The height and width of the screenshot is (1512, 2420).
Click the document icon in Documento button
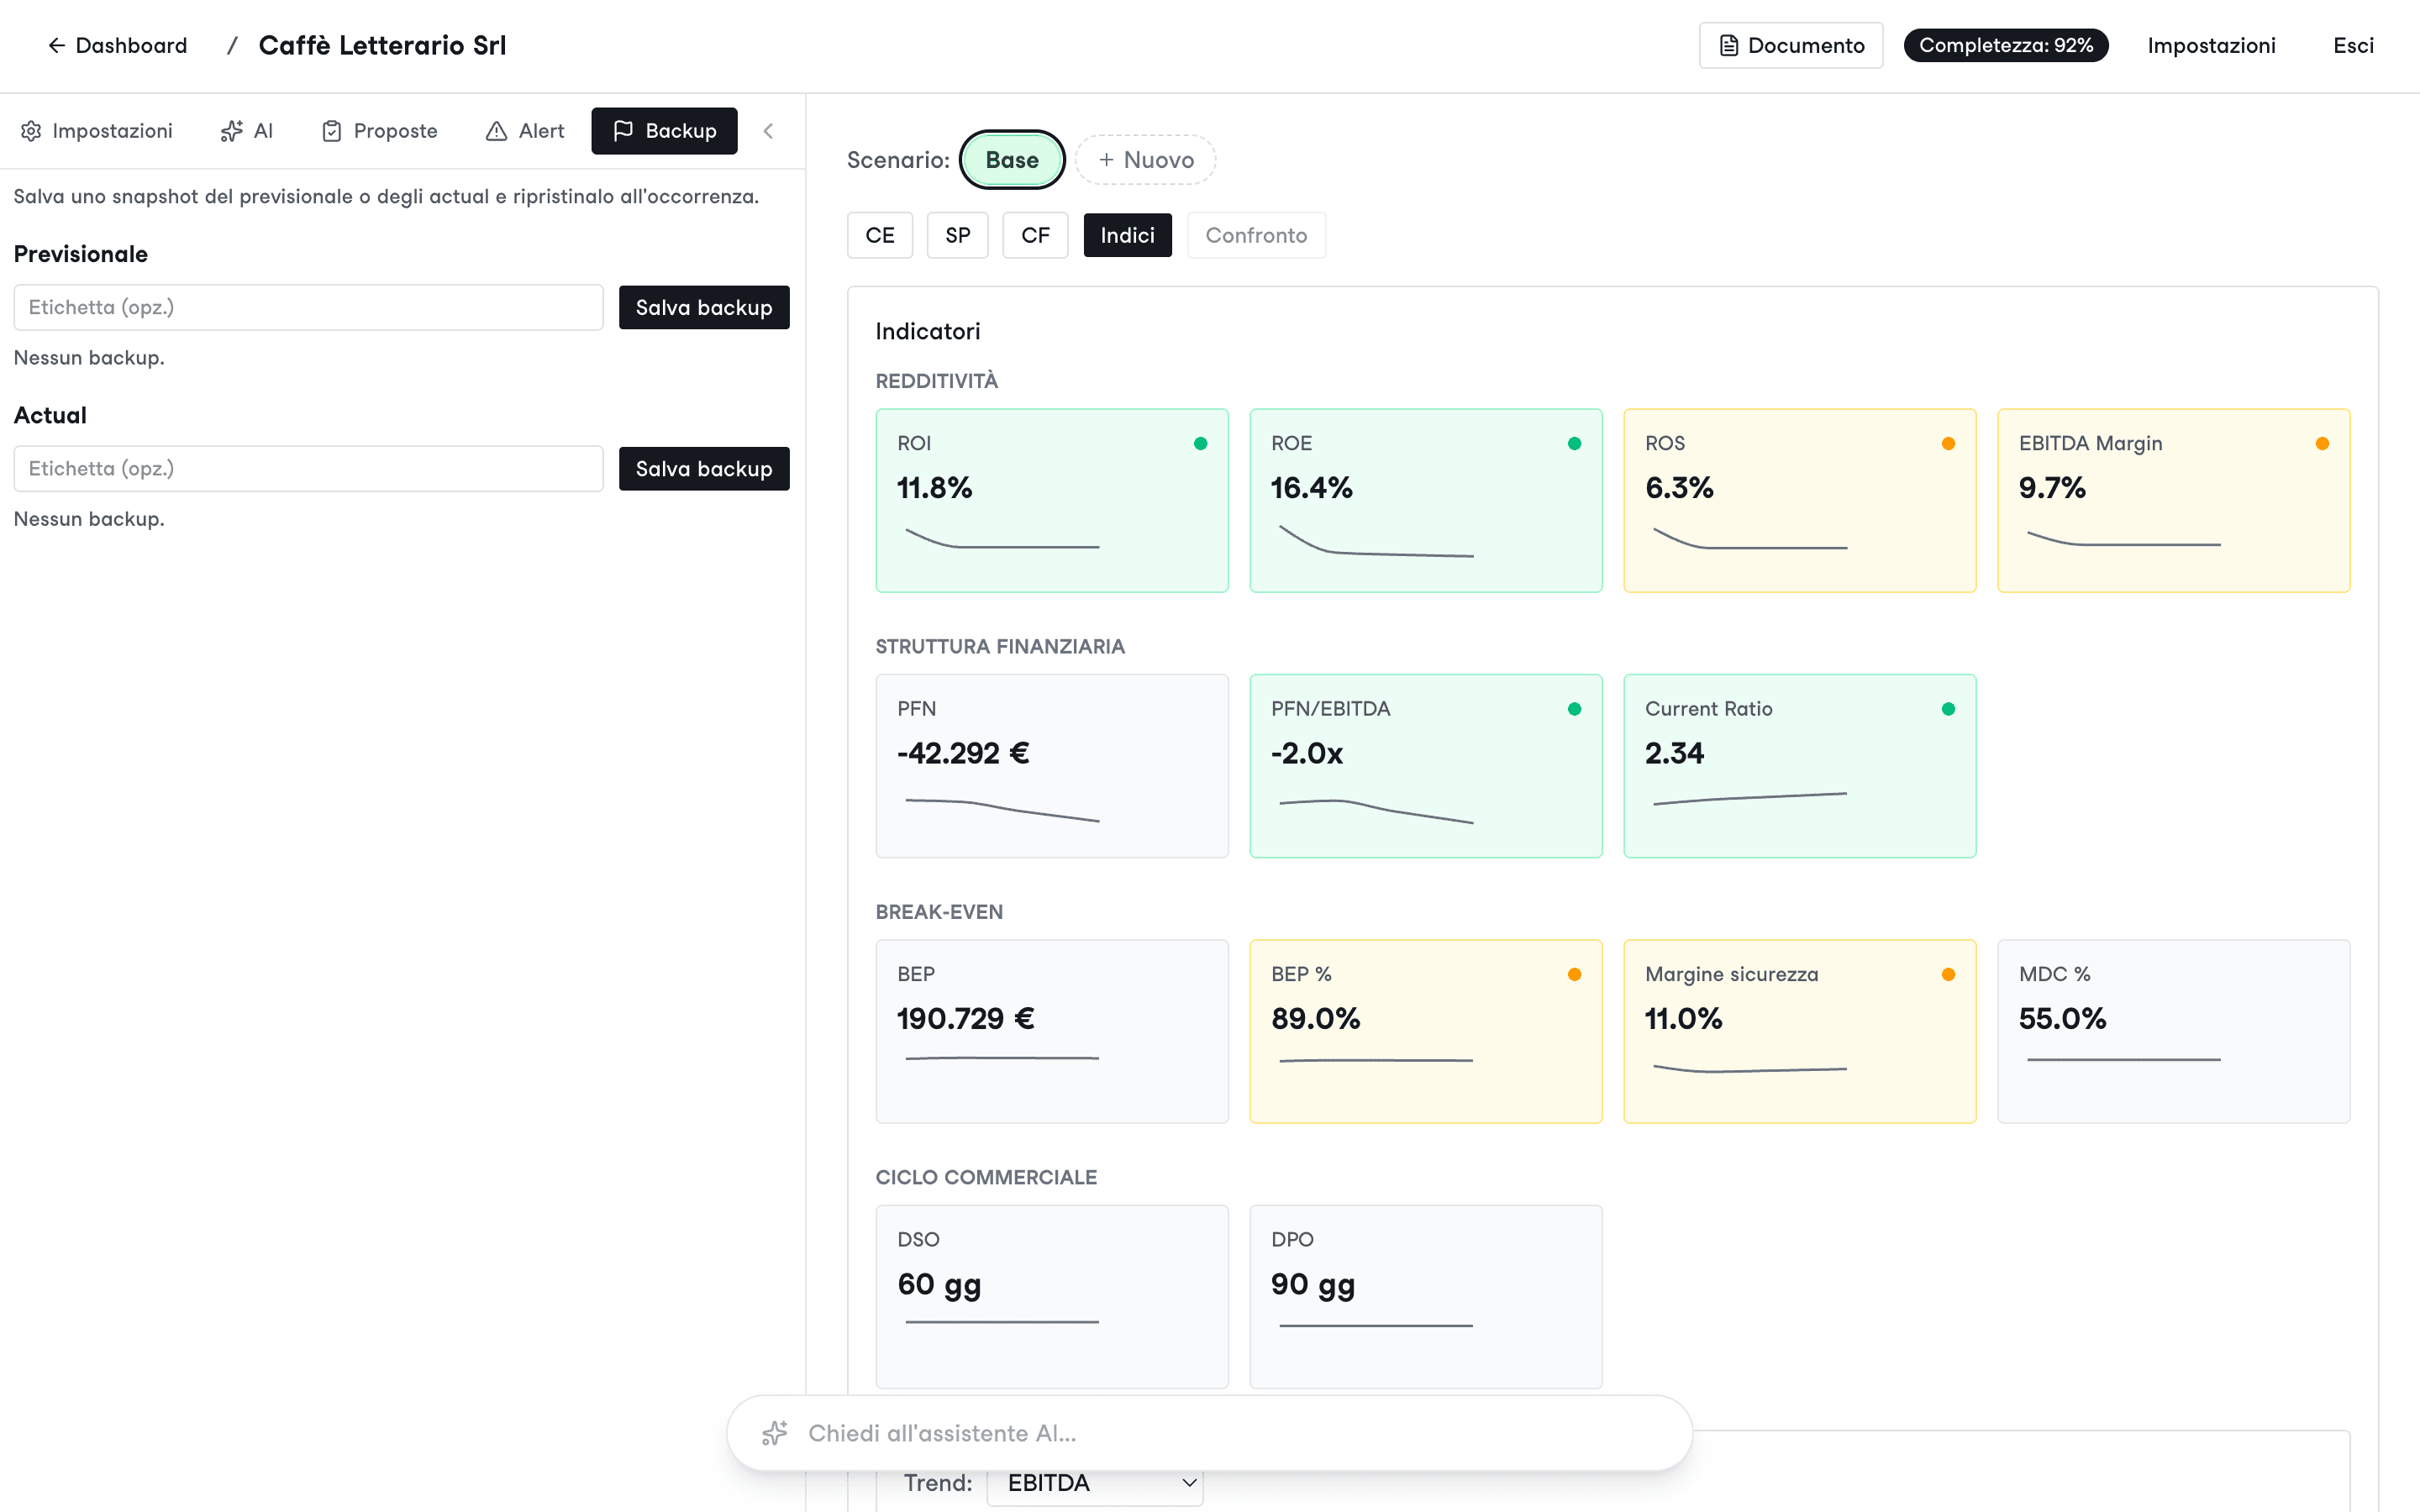pos(1728,45)
